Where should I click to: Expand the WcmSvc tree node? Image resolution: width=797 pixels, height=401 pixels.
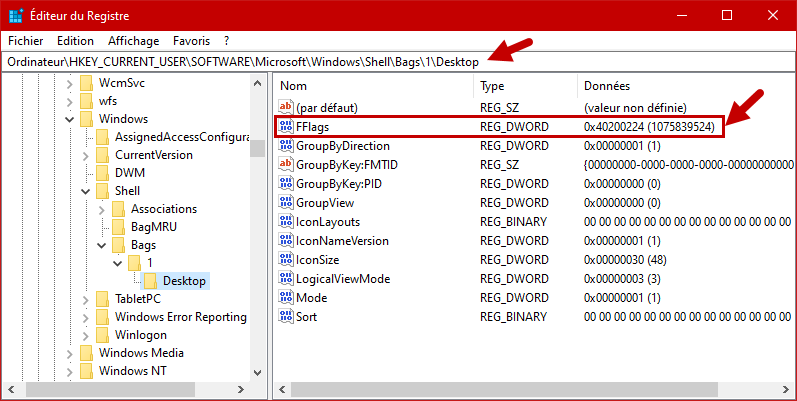[70, 83]
